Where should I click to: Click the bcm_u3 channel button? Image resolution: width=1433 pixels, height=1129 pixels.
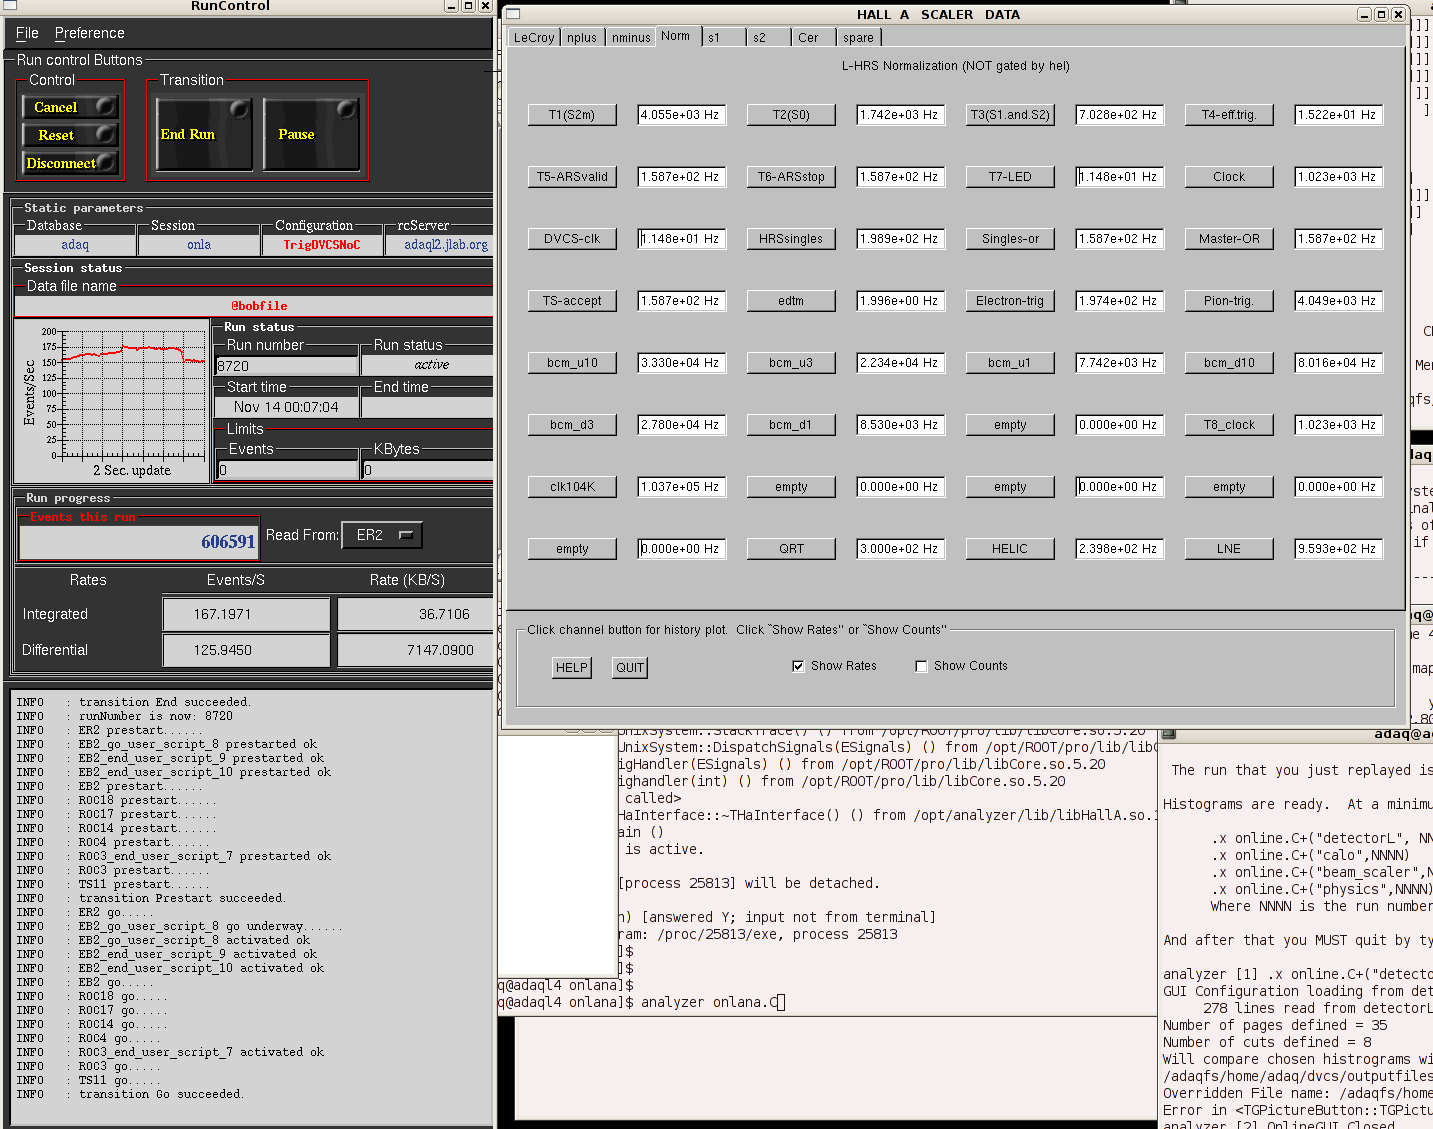click(791, 363)
